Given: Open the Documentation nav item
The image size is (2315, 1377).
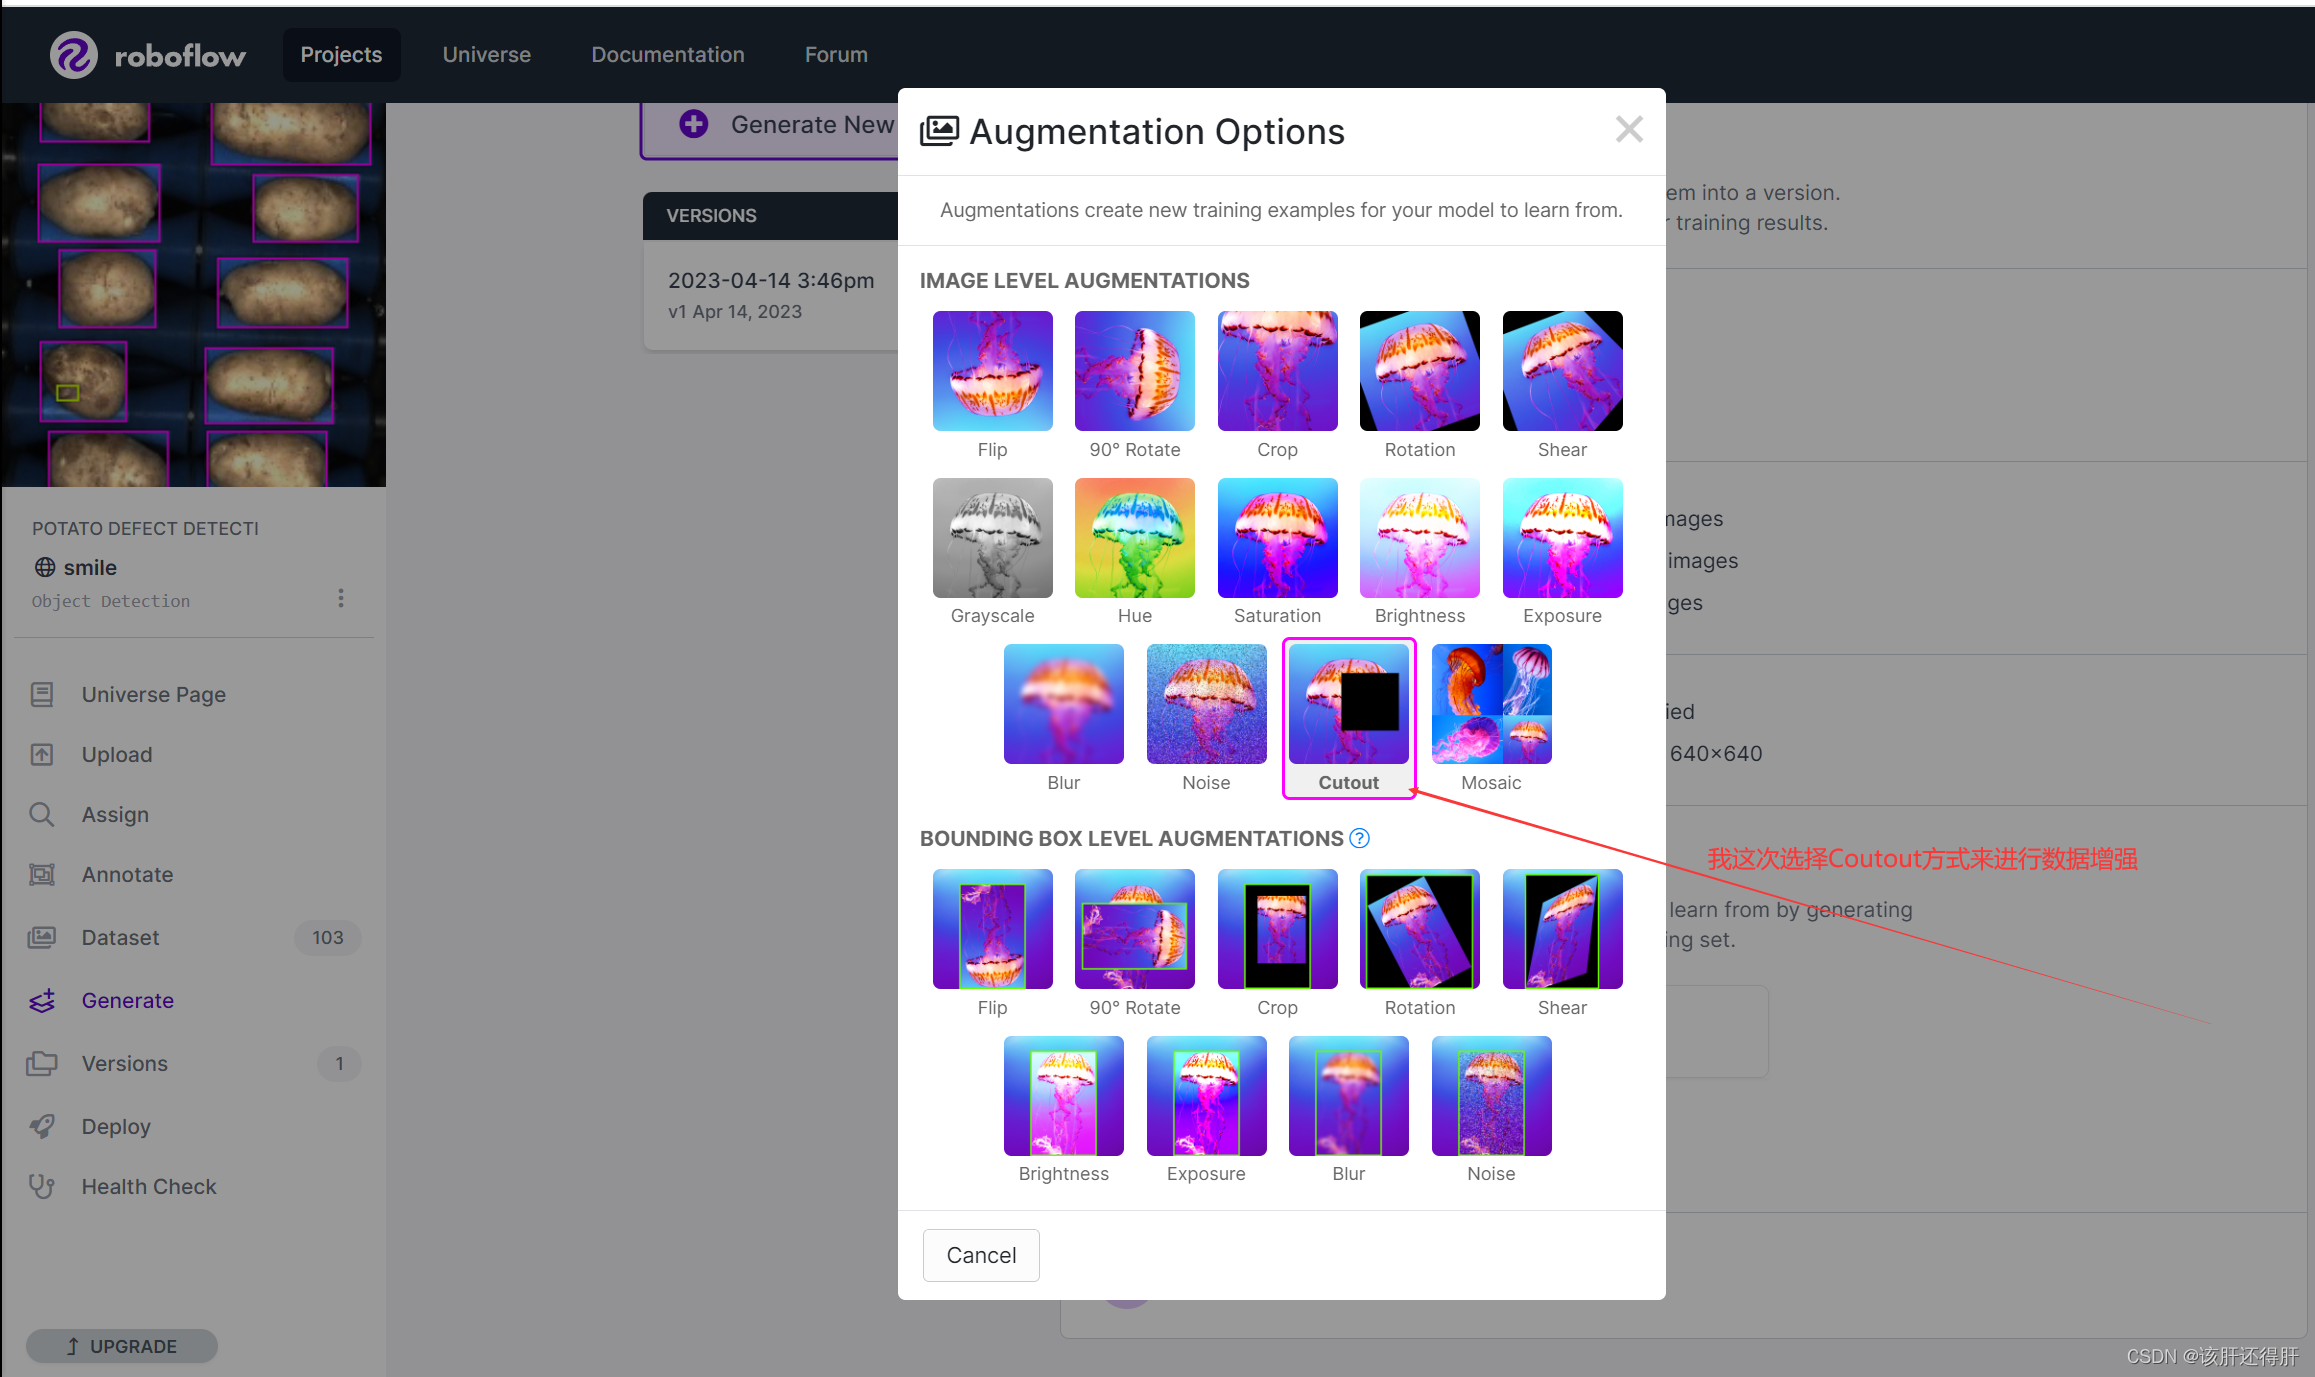Looking at the screenshot, I should (667, 55).
